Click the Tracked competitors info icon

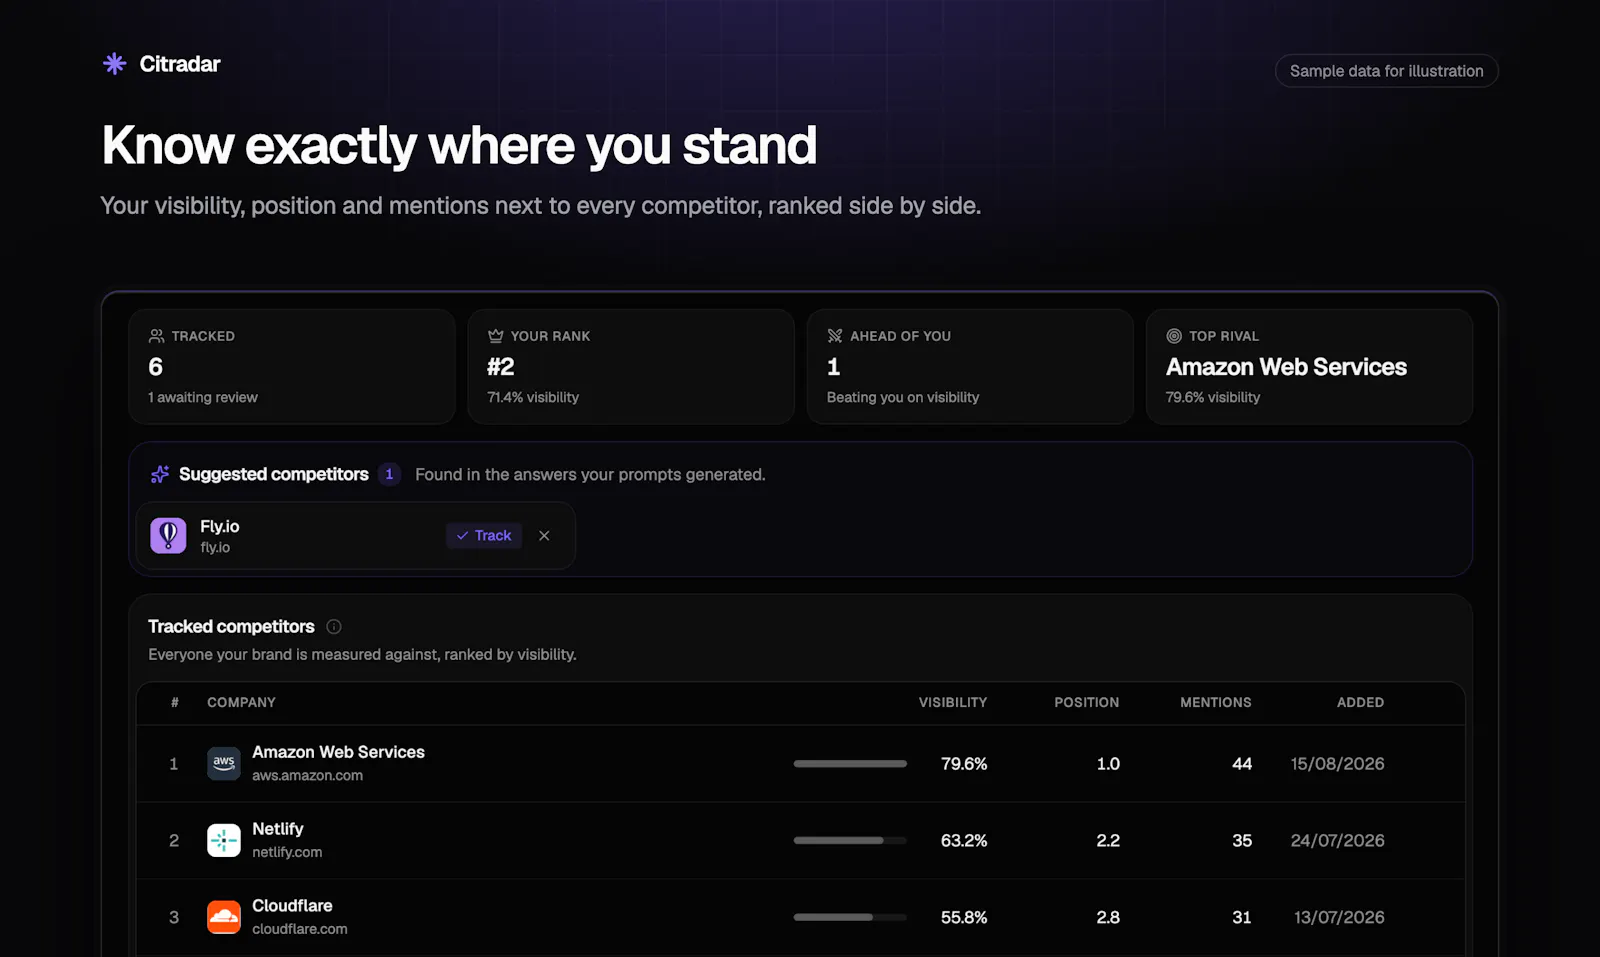pos(334,627)
